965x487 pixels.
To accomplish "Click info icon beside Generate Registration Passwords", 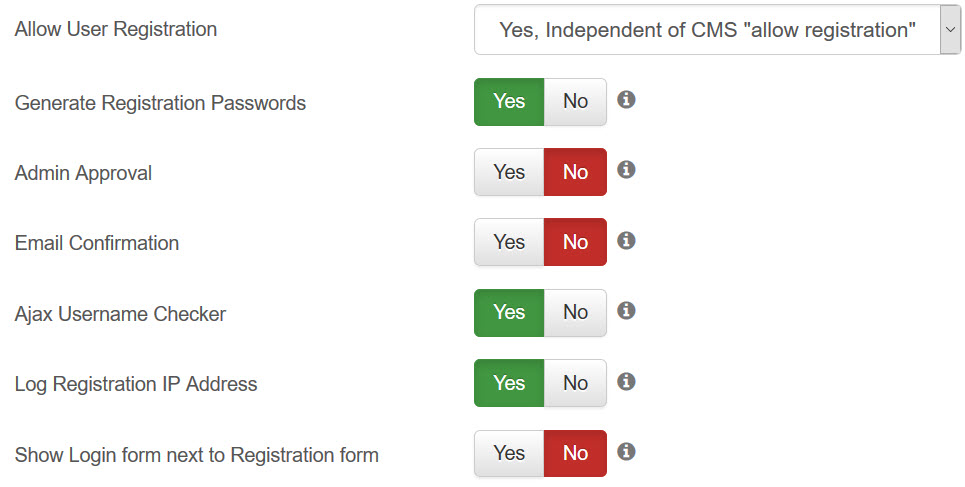I will [x=626, y=99].
